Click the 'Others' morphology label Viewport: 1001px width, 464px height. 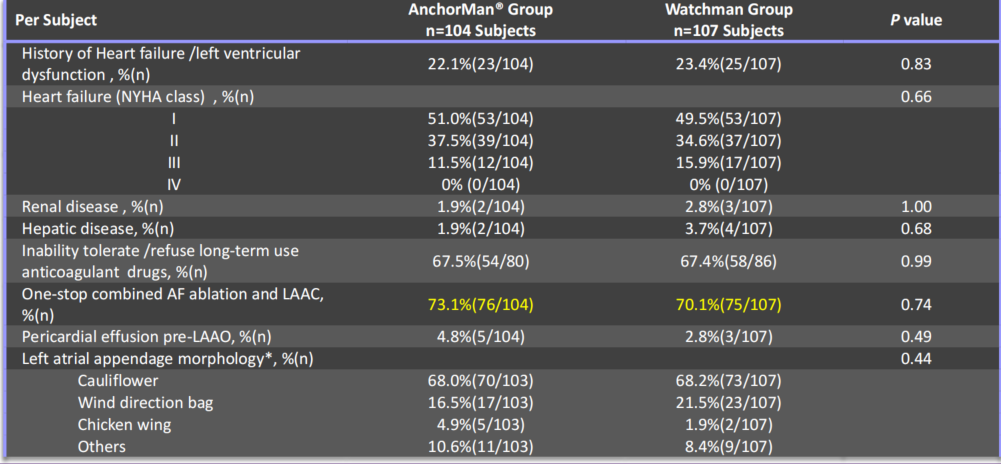(x=102, y=446)
